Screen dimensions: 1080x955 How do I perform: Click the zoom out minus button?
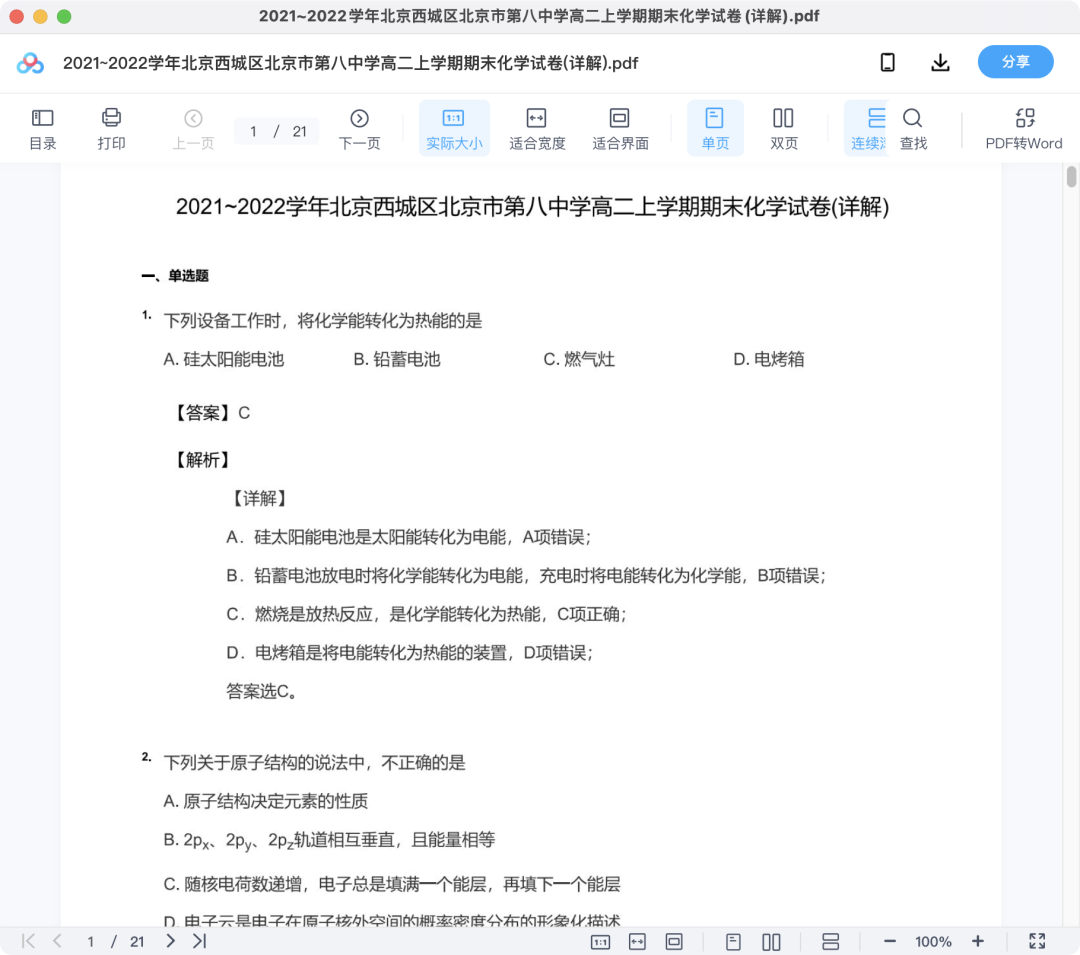coord(890,941)
